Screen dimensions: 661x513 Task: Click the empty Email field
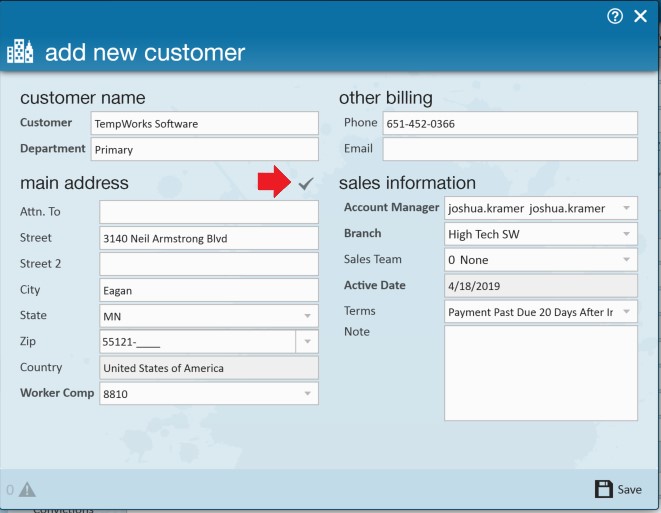coord(510,149)
